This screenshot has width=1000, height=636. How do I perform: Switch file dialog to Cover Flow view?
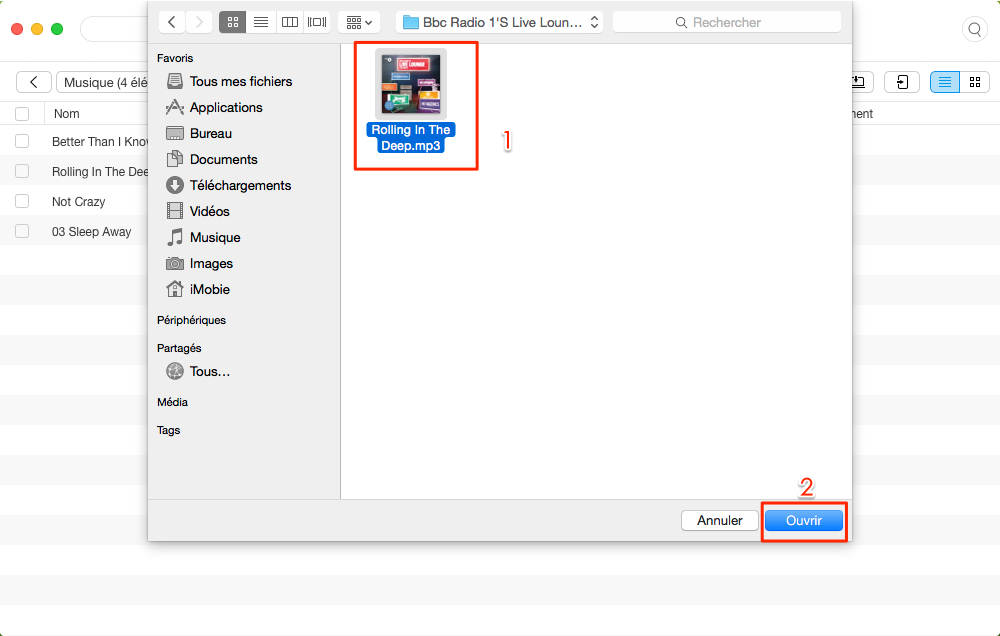[x=317, y=22]
